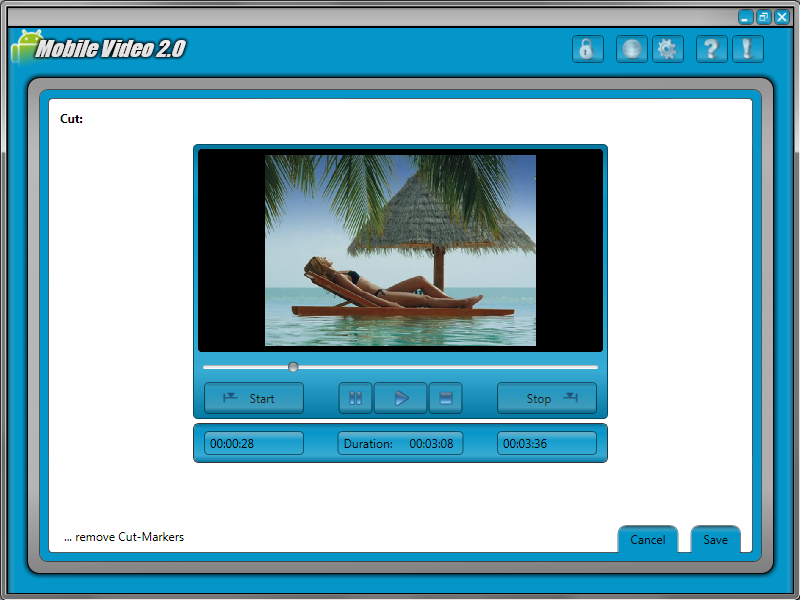Open help via the question mark icon
The width and height of the screenshot is (800, 600).
(x=710, y=49)
